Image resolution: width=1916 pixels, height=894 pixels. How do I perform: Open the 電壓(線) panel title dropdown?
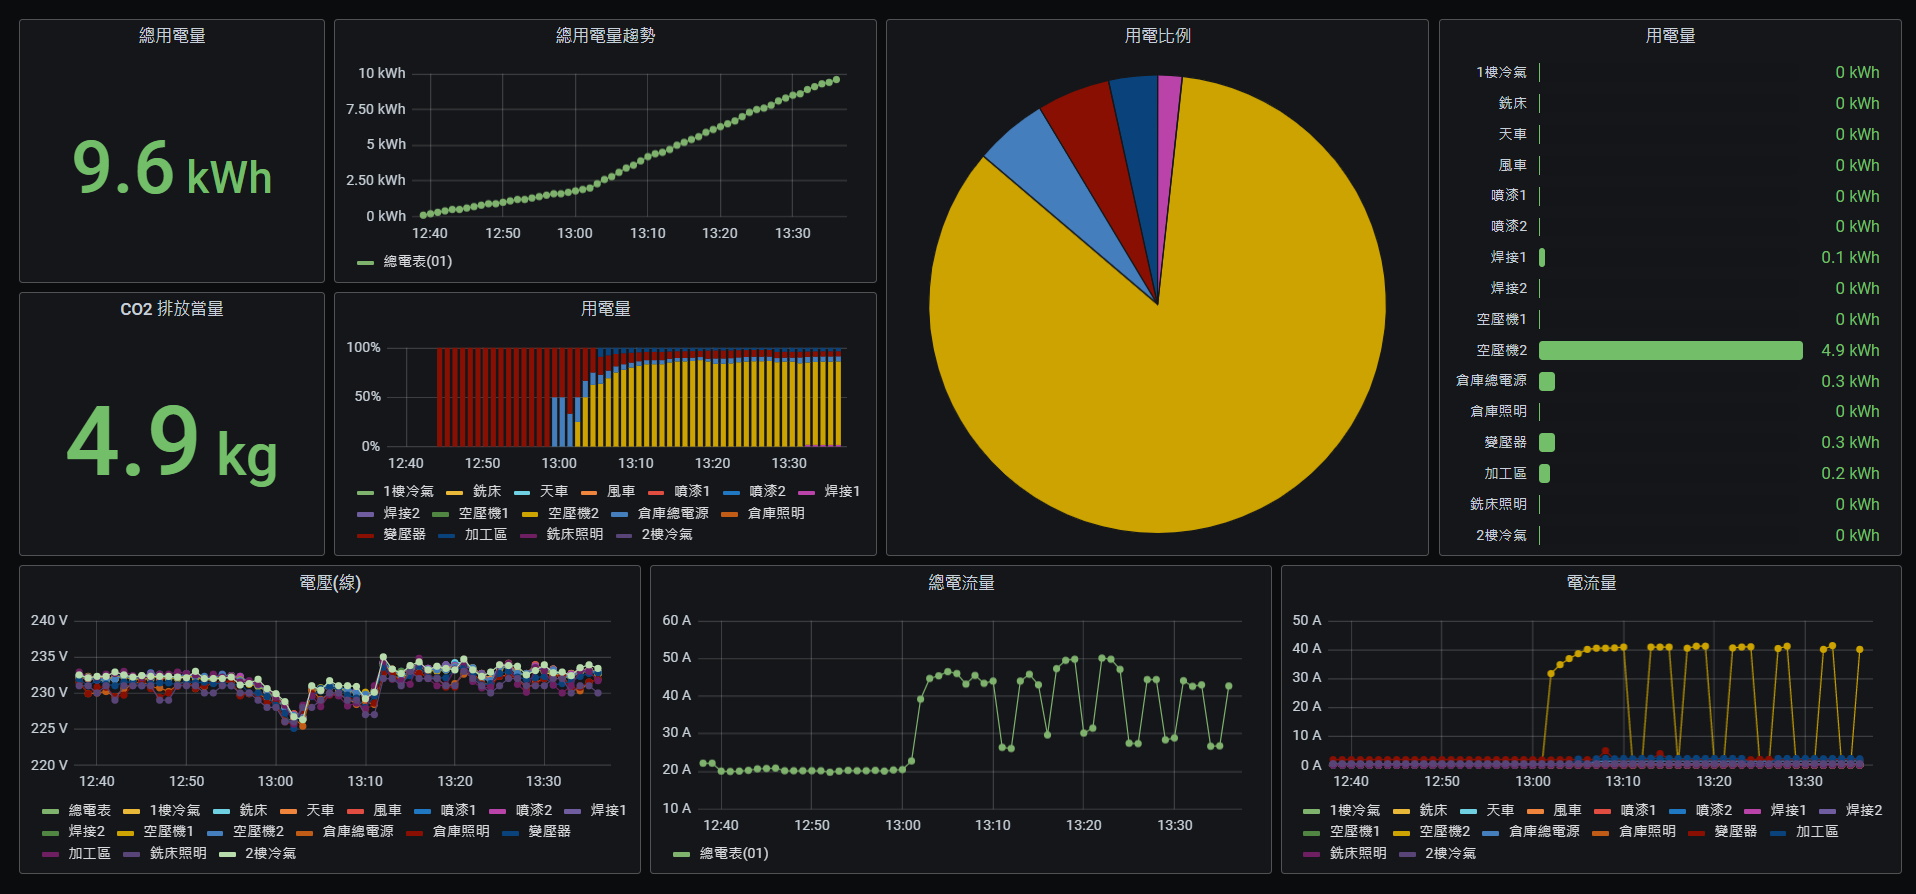[330, 583]
